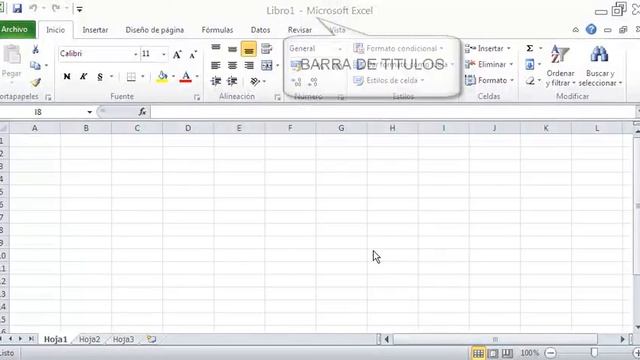Click merge and center icon
The width and height of the screenshot is (640, 360).
267,65
